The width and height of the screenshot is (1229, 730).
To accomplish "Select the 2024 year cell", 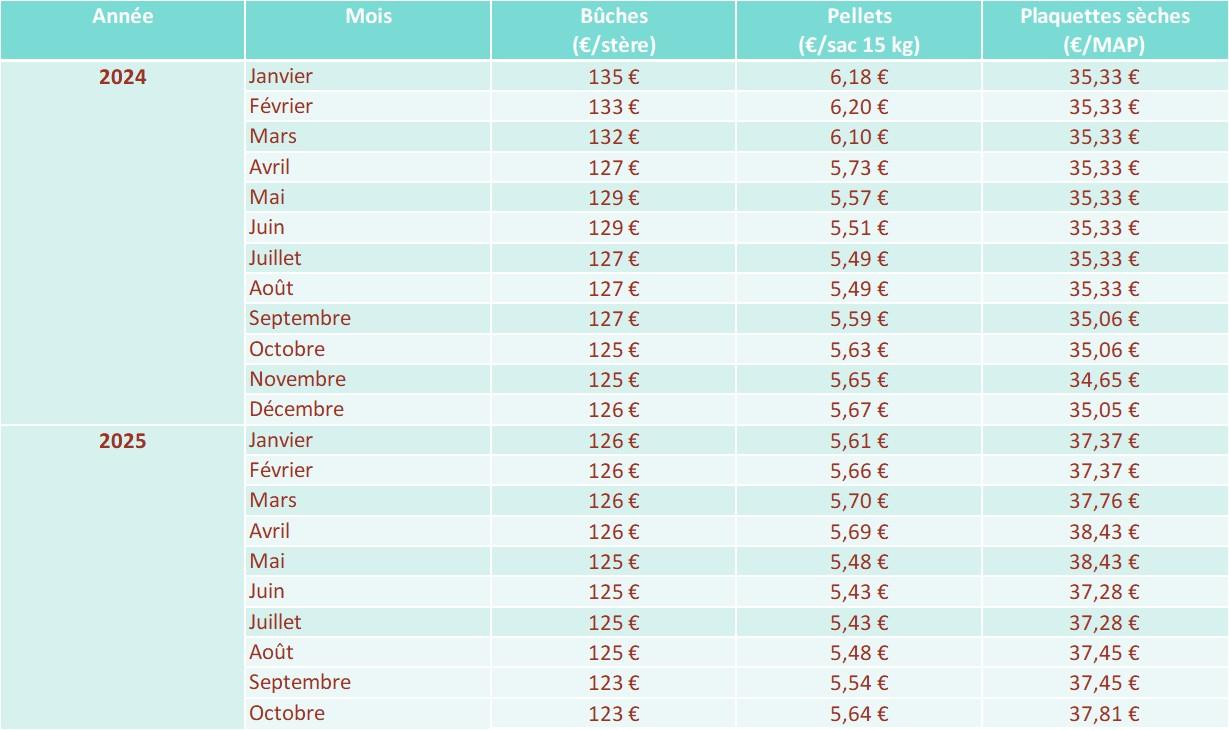I will pos(122,76).
